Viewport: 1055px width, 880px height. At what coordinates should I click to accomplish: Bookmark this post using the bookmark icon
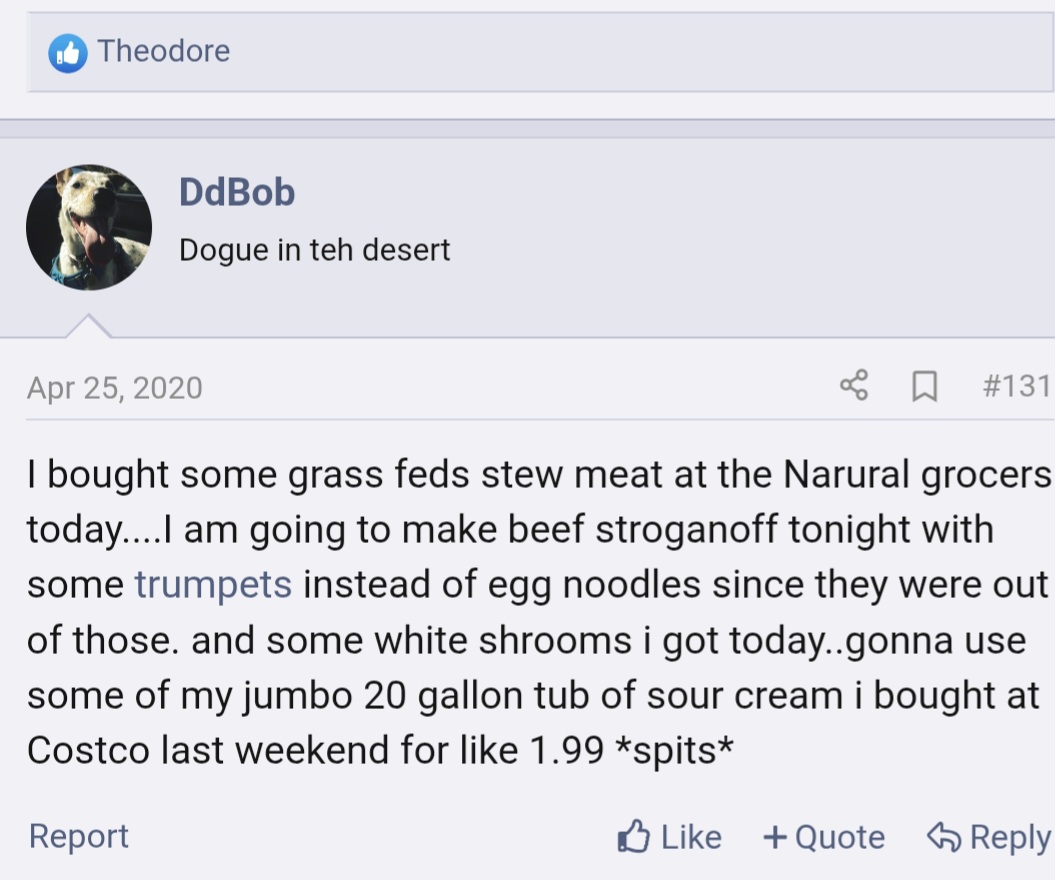click(x=925, y=386)
